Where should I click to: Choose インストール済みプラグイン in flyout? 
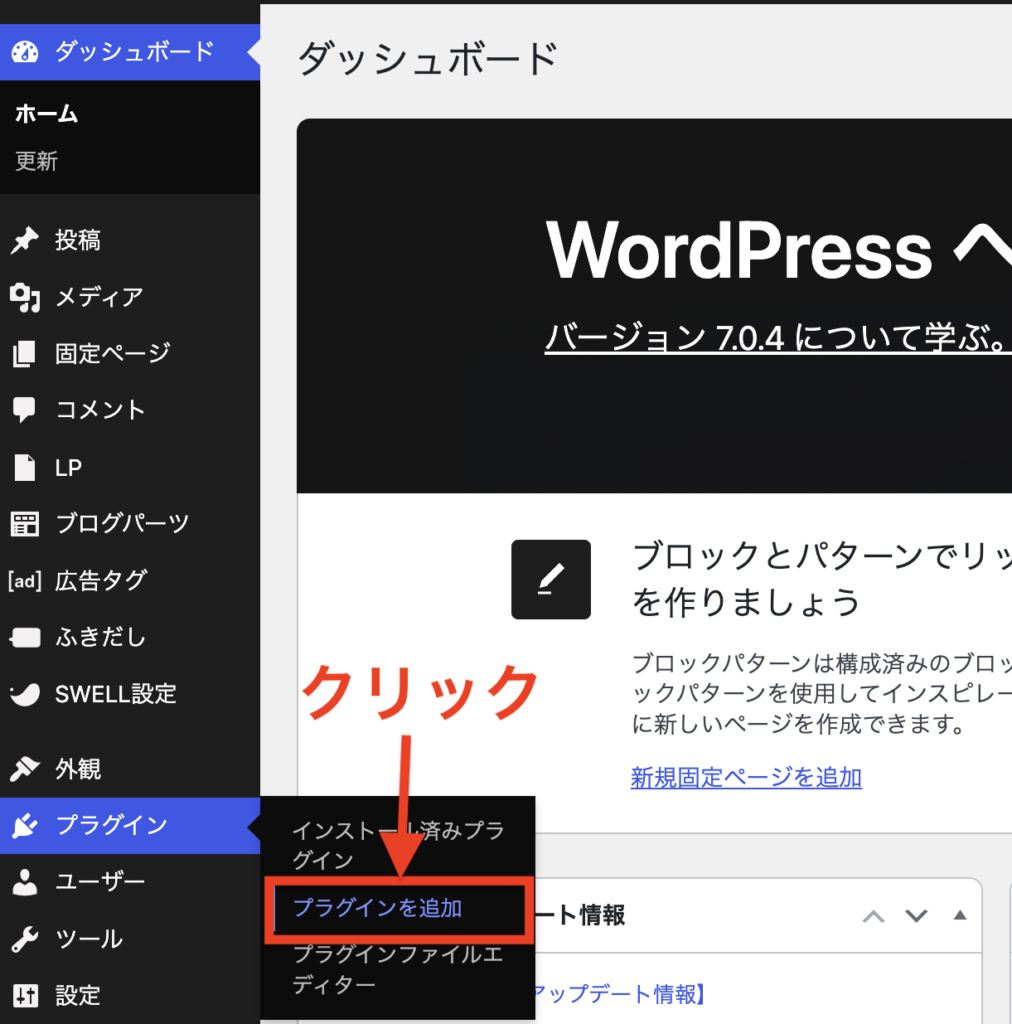(398, 845)
